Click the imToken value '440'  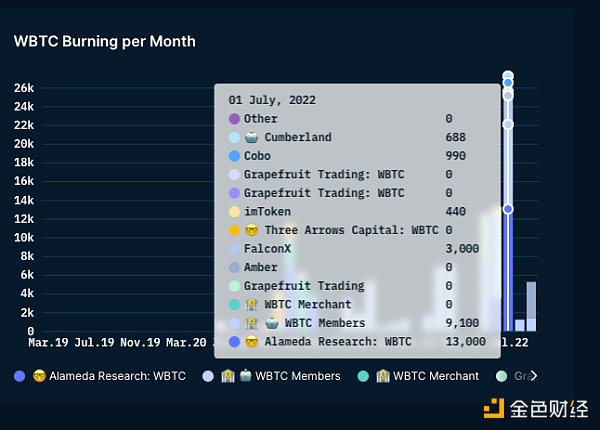click(455, 212)
